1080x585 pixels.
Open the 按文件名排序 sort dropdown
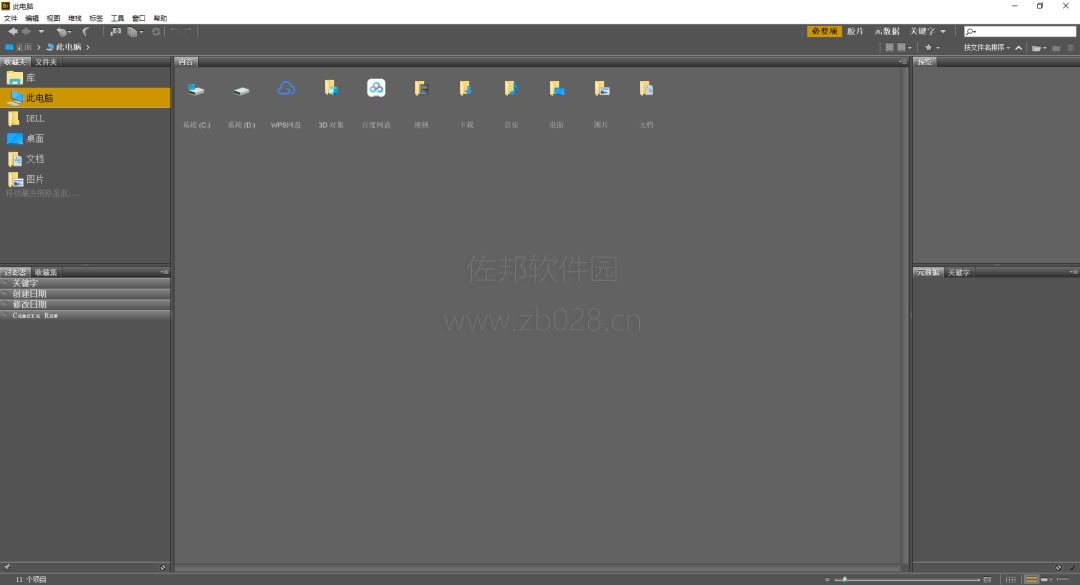(x=986, y=48)
